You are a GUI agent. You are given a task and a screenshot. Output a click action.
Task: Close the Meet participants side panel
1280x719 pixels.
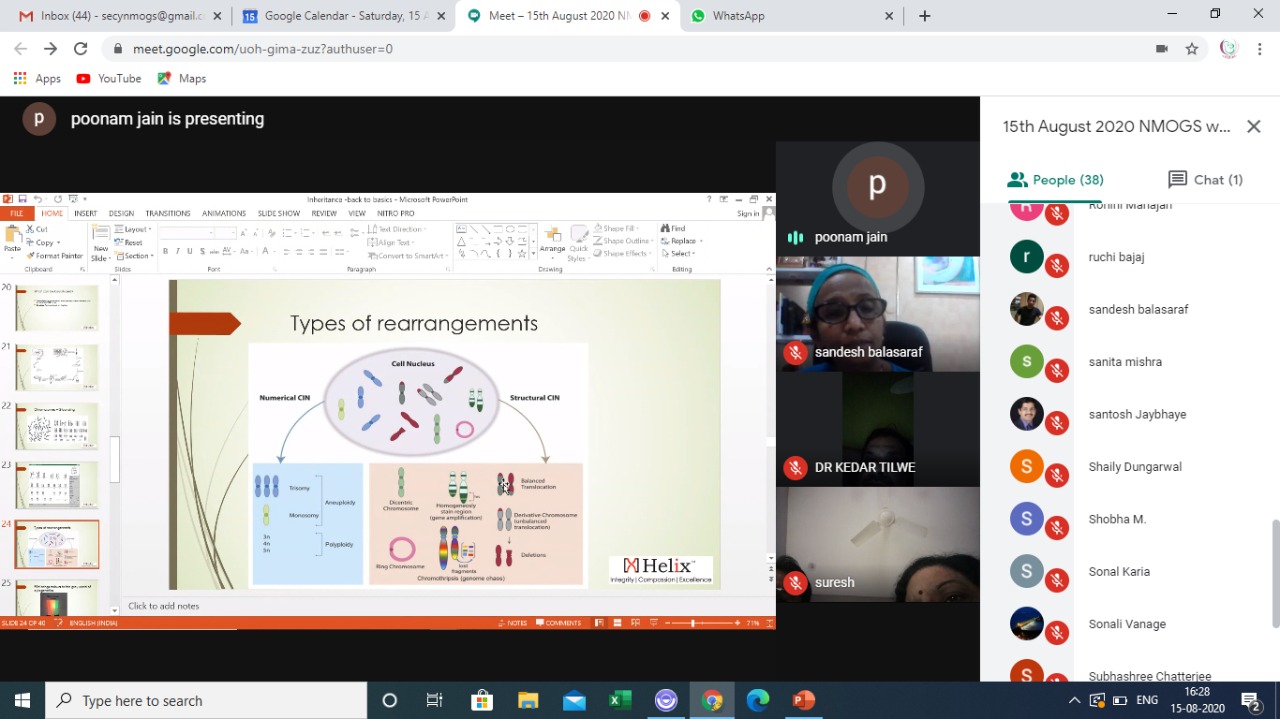click(x=1253, y=126)
